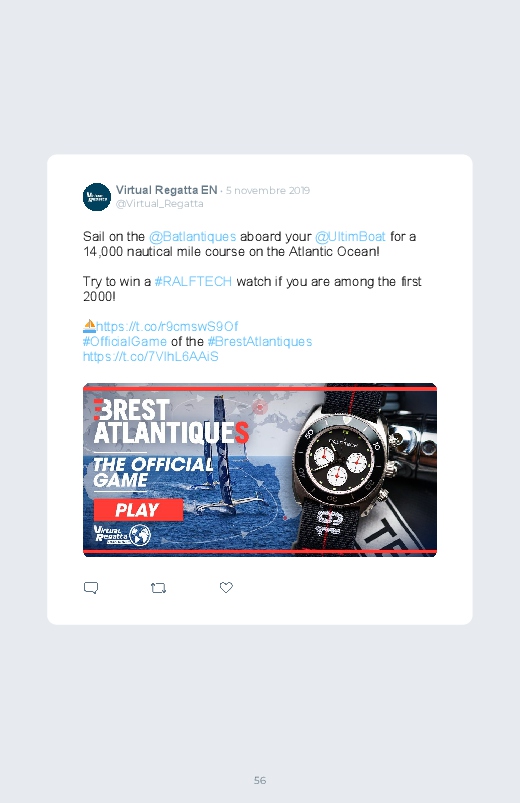Open the Virtual Regatta profile avatar

[97, 197]
